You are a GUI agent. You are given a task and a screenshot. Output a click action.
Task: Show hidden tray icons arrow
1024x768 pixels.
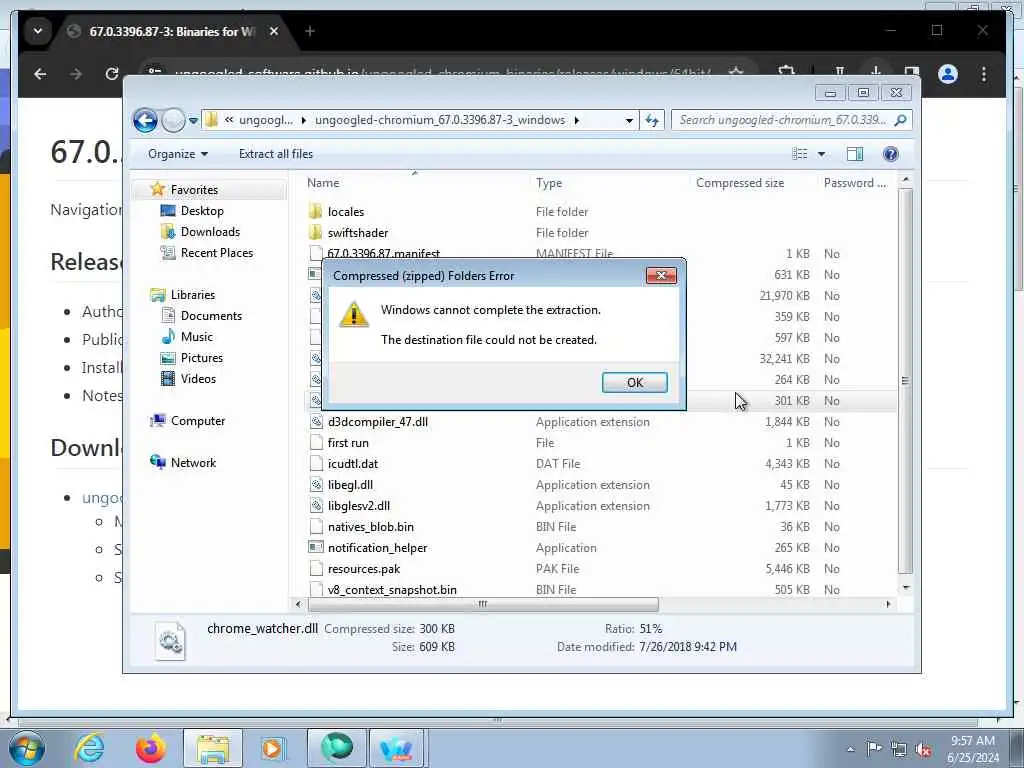(850, 749)
